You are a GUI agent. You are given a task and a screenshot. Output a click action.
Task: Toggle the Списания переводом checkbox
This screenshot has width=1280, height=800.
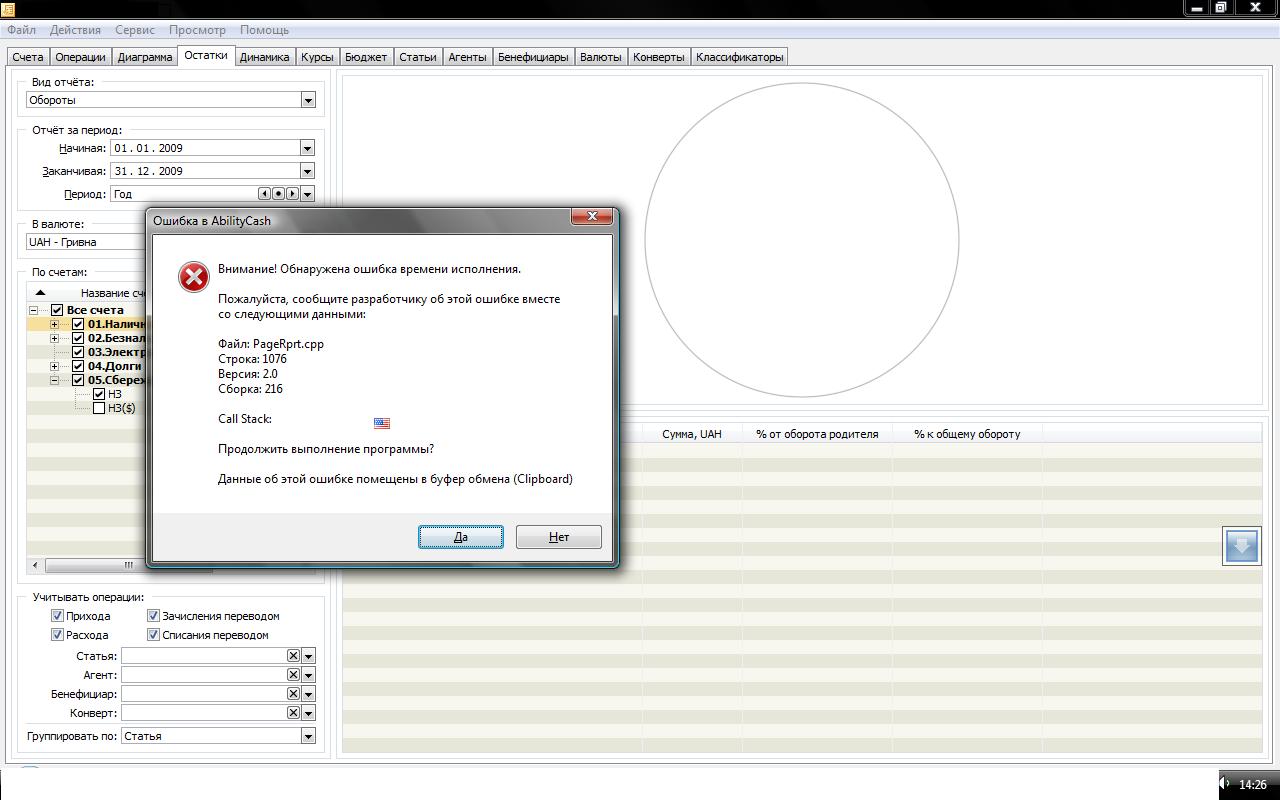153,635
